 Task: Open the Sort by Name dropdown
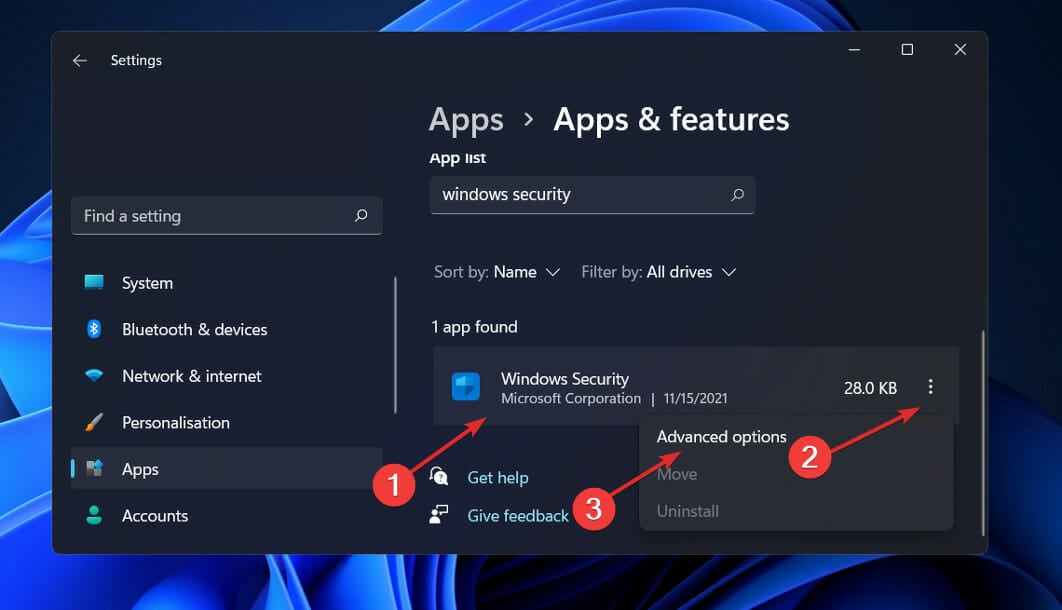(497, 271)
